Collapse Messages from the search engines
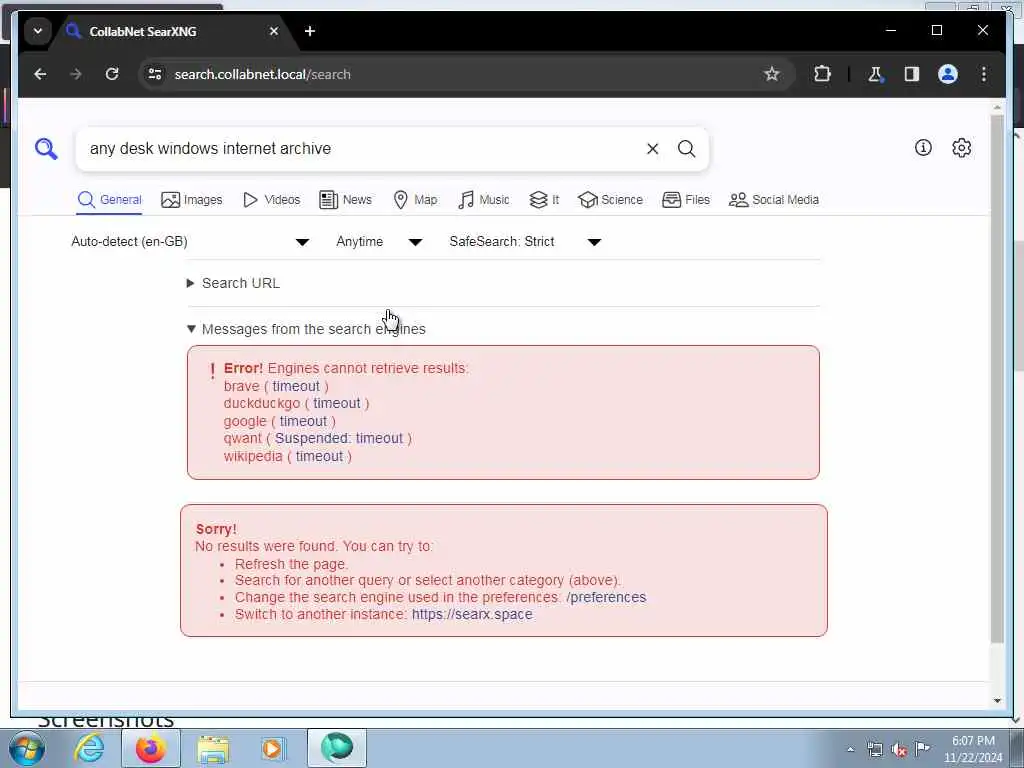1024x768 pixels. tap(306, 329)
